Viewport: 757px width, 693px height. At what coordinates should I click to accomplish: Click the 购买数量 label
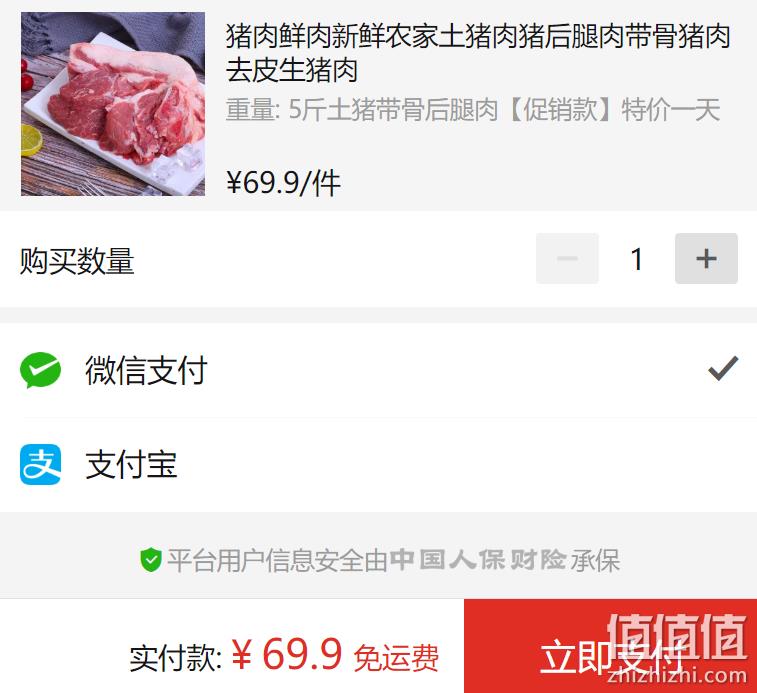coord(77,261)
